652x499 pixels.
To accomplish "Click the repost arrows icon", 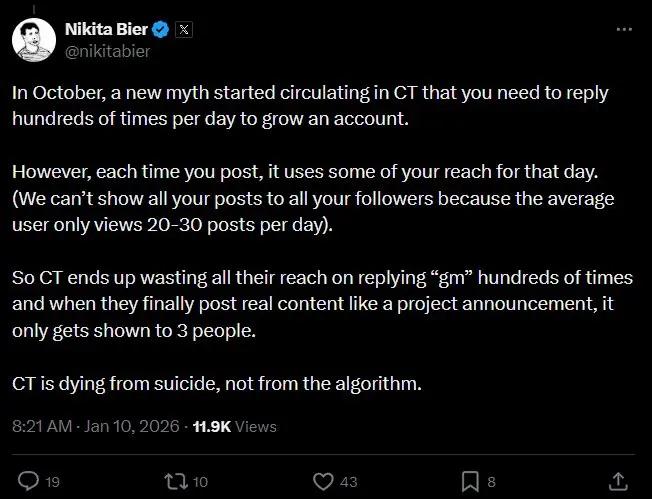I will click(176, 482).
